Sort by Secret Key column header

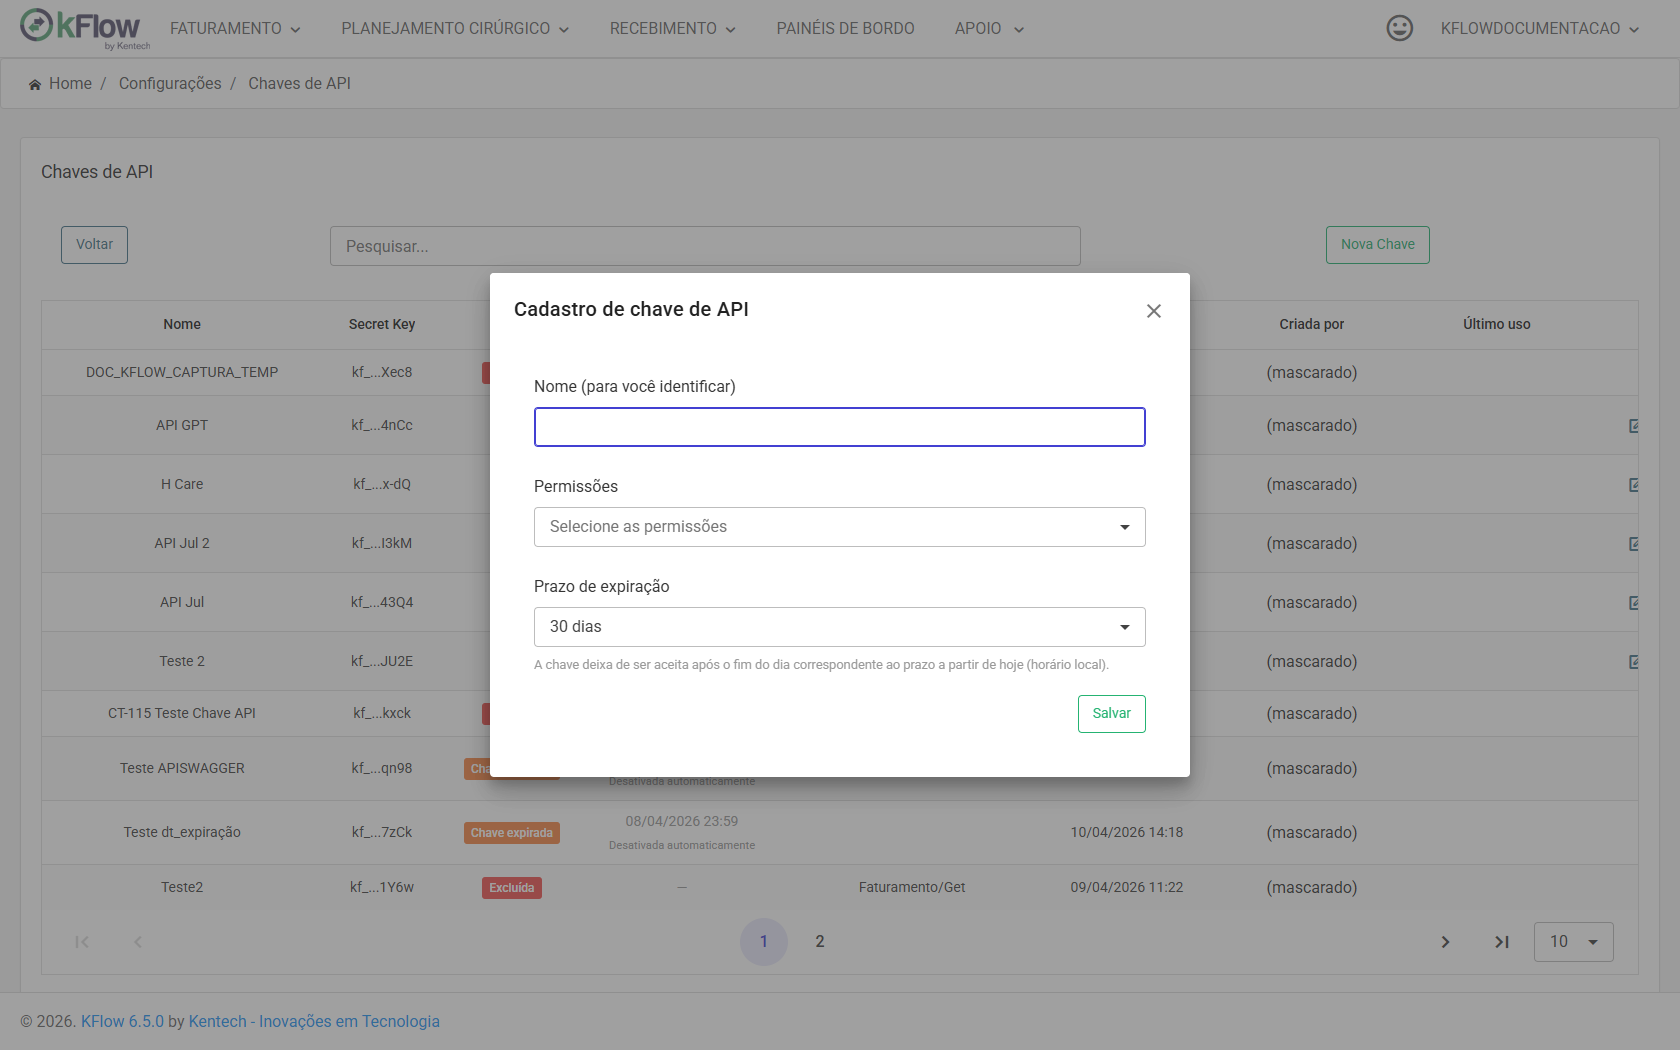pos(382,324)
